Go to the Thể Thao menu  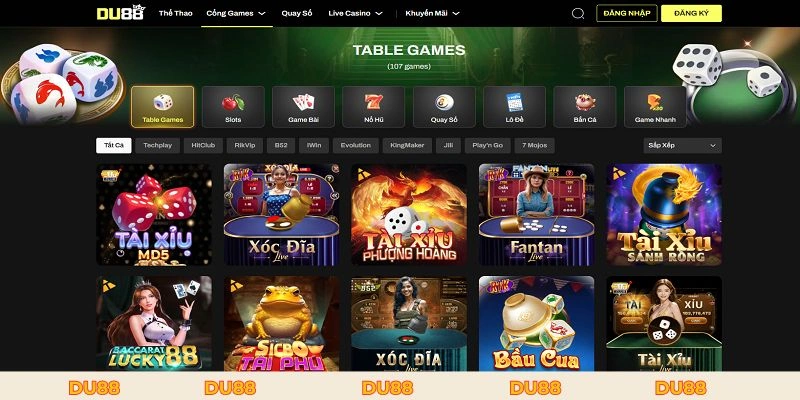point(176,13)
